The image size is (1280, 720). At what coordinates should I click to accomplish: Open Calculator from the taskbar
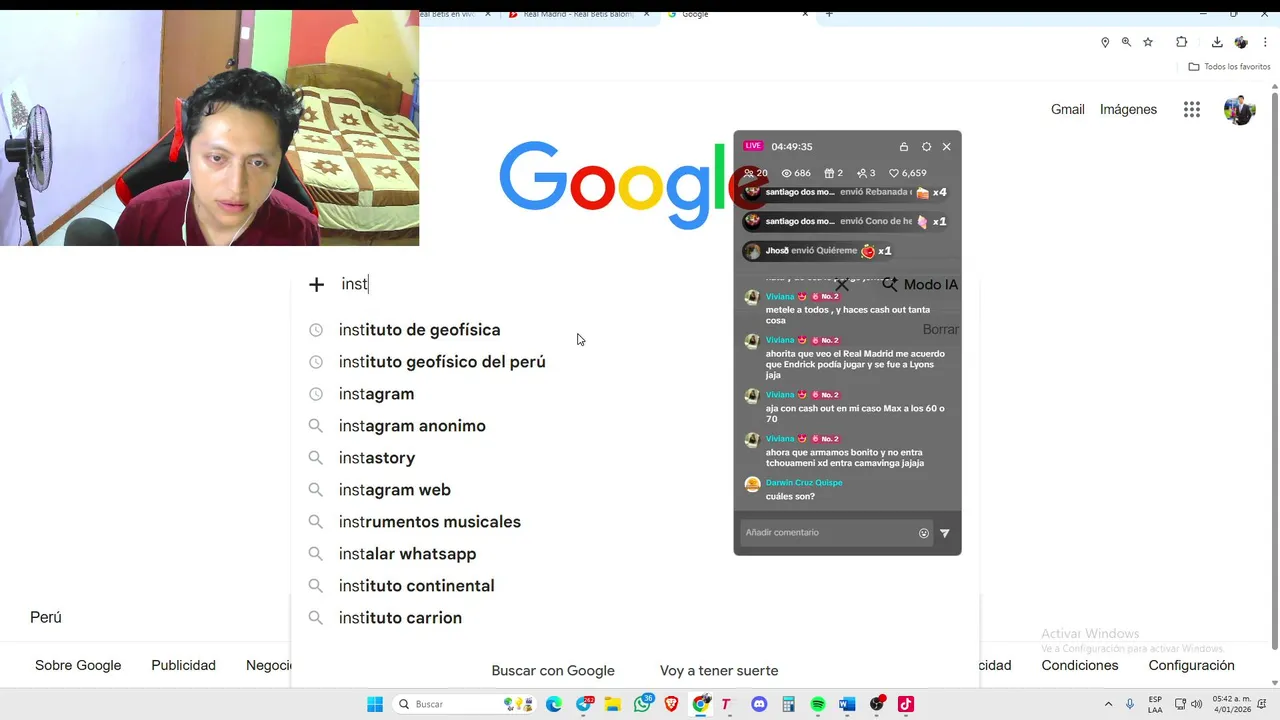point(788,704)
